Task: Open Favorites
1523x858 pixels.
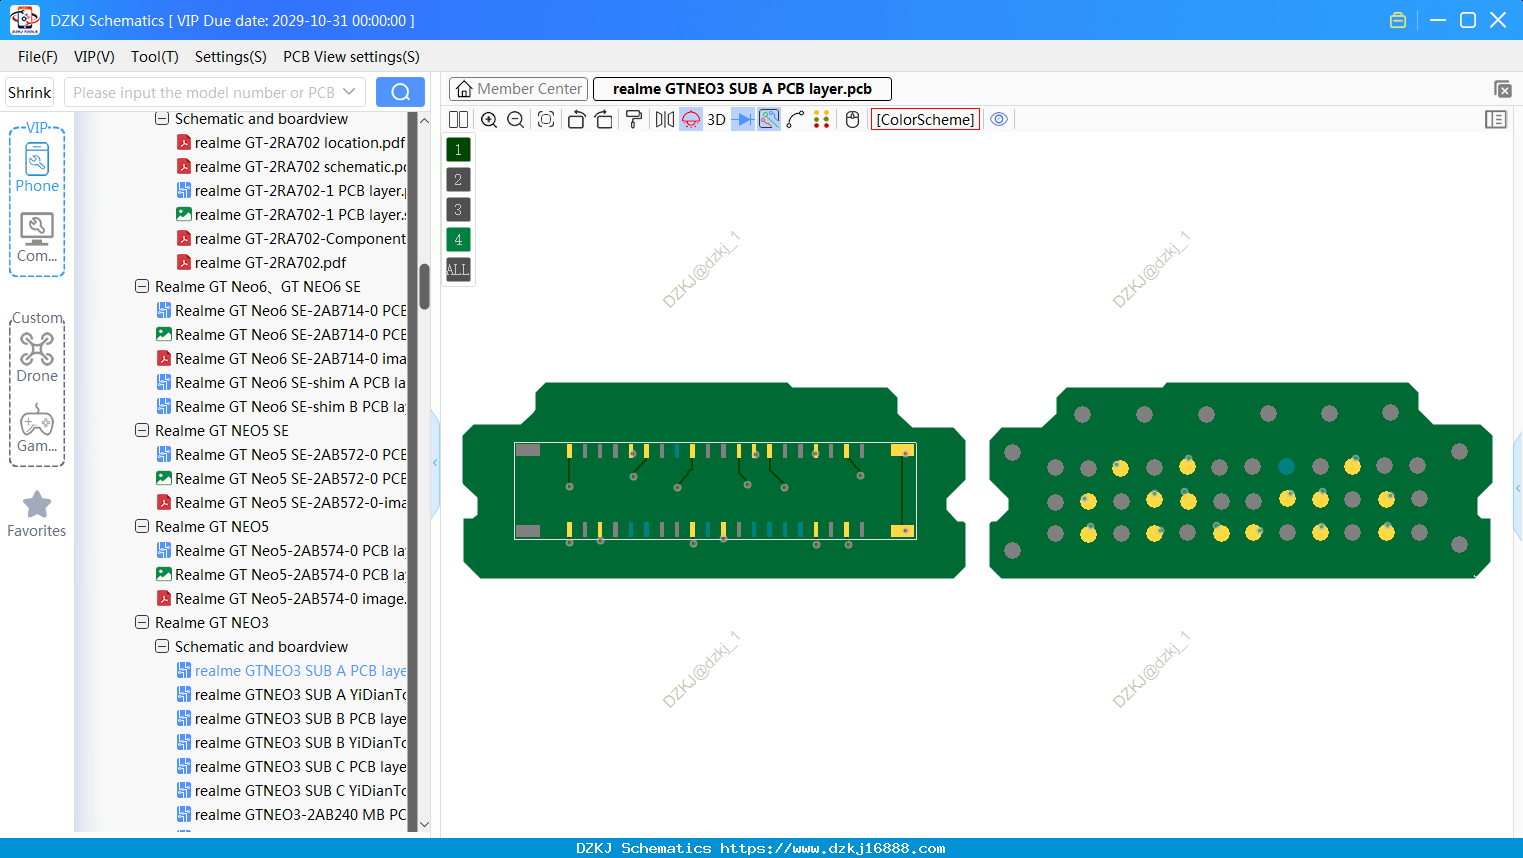Action: click(37, 514)
